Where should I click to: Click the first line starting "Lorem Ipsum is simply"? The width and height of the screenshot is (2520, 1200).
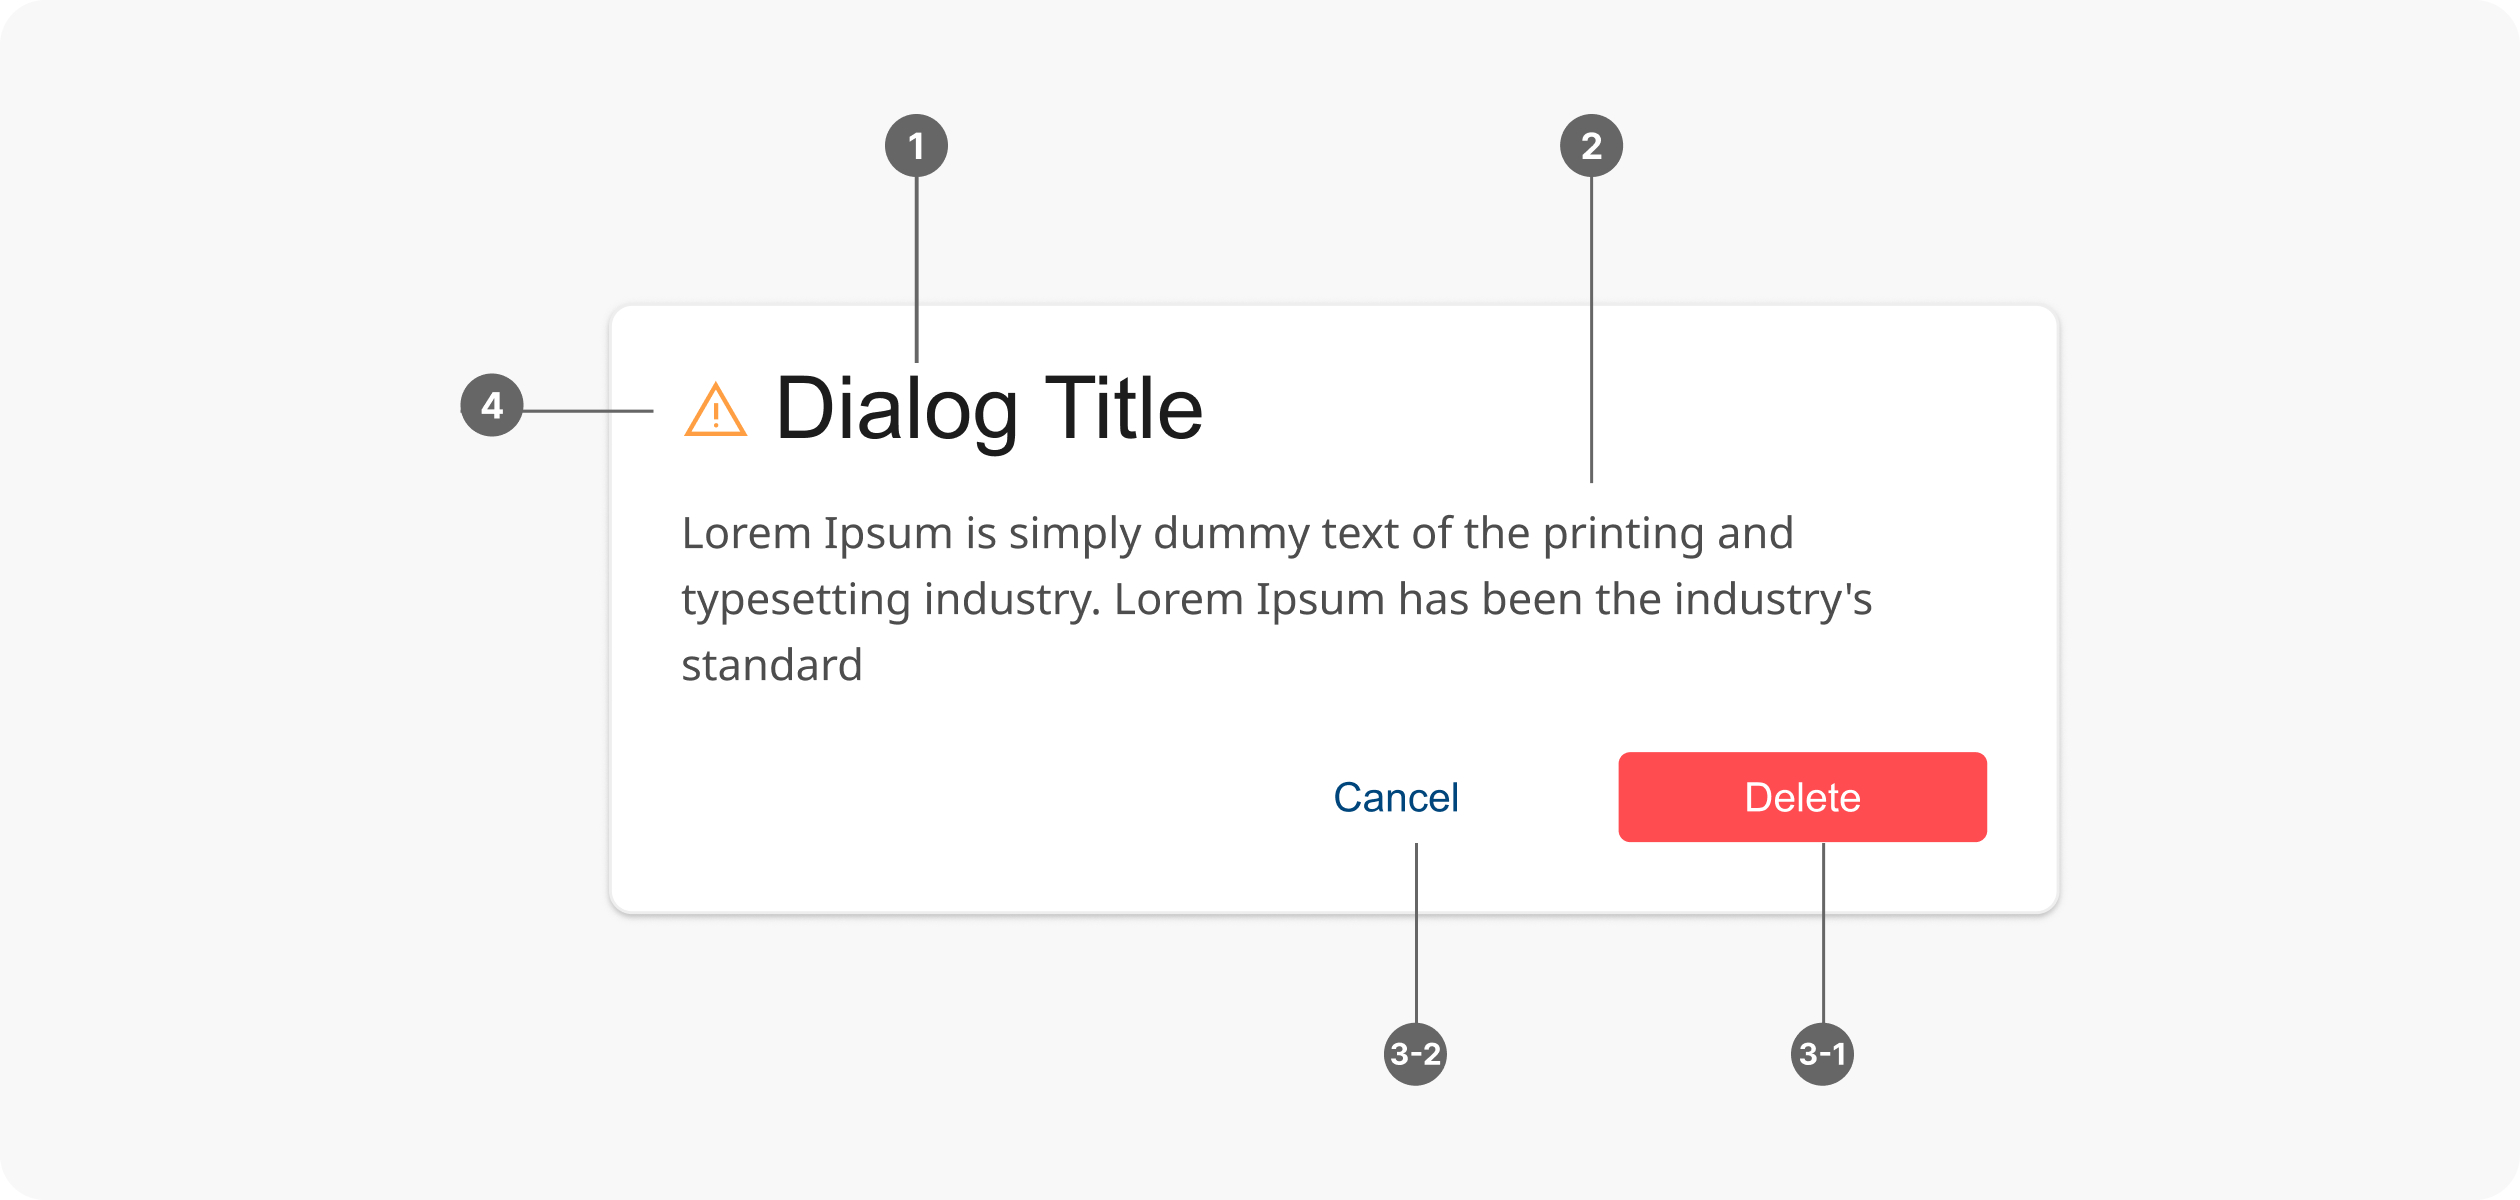tap(1237, 533)
